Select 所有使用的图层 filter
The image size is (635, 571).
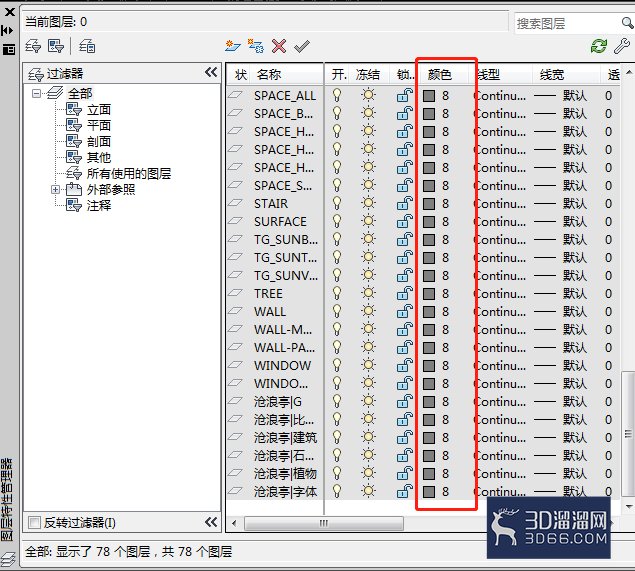point(128,173)
